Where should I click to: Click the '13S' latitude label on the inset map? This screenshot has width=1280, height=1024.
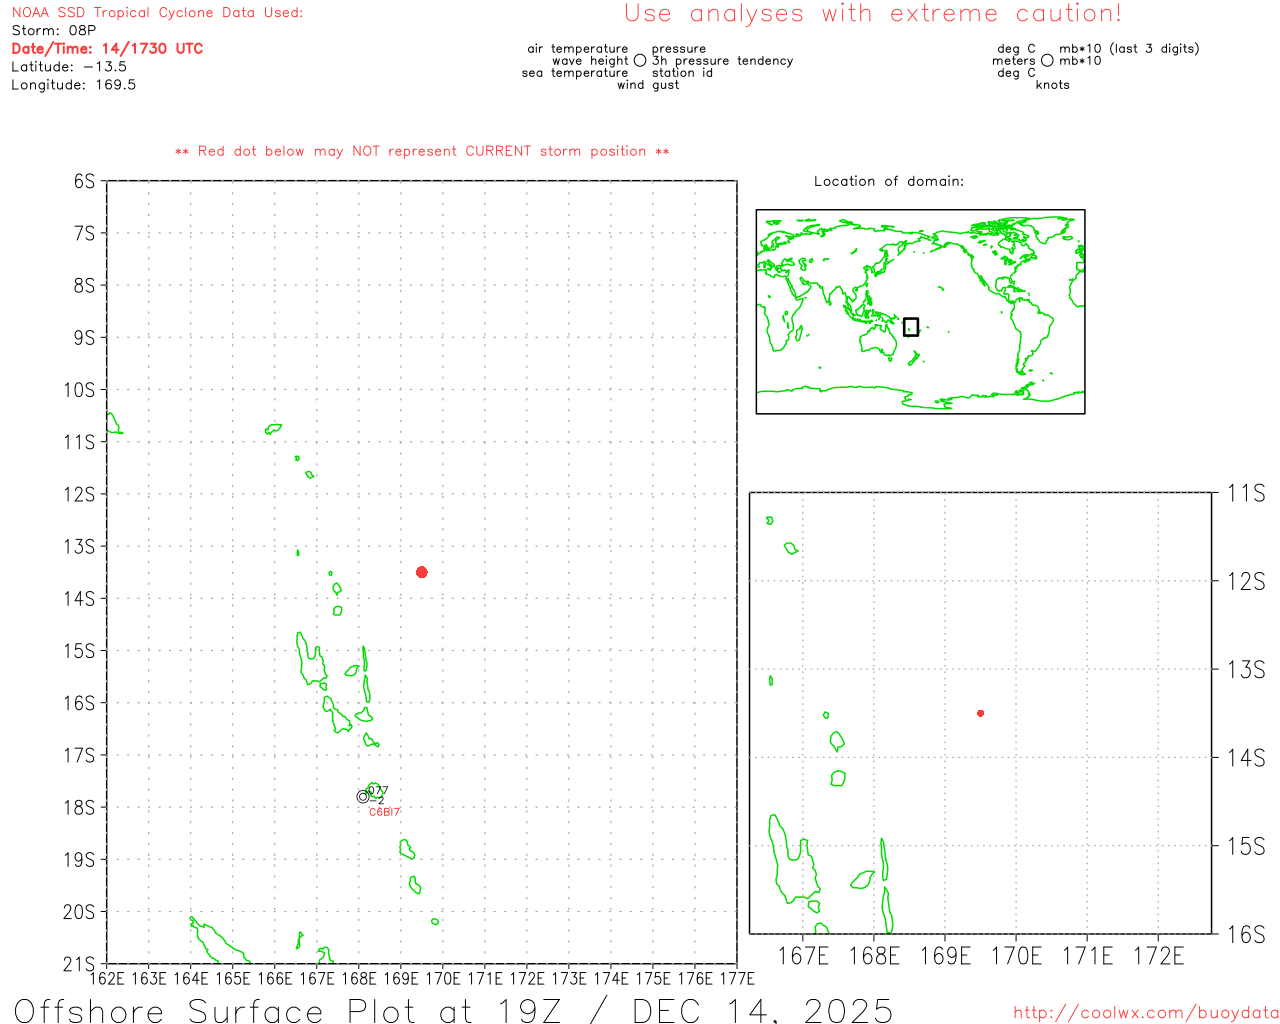[x=1246, y=669]
